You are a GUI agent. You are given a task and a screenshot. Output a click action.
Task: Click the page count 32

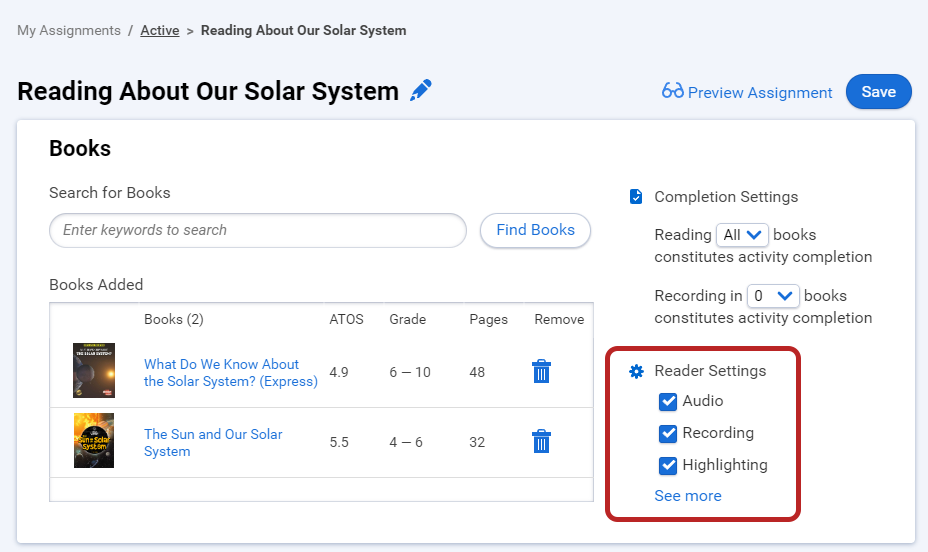coord(477,442)
